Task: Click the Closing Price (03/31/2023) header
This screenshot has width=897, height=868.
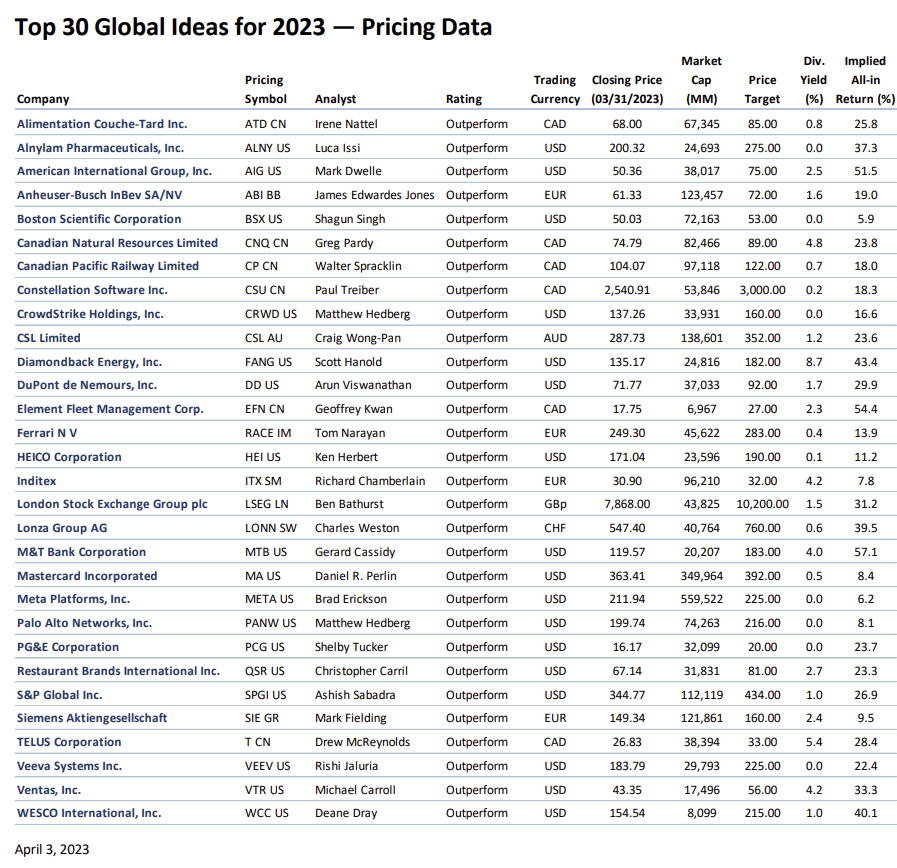Action: point(627,89)
